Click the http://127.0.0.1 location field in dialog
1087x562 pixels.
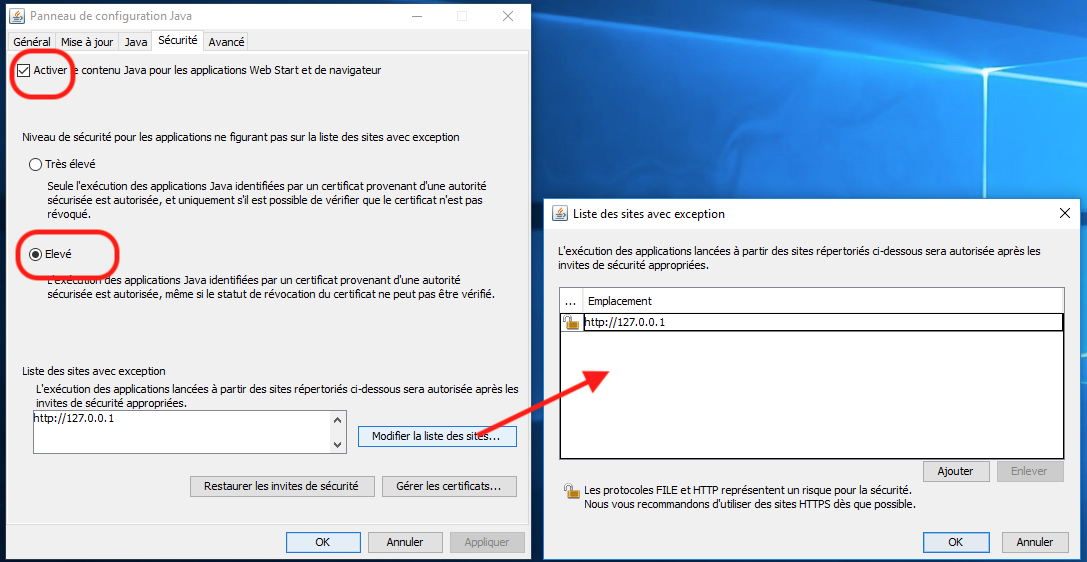824,322
